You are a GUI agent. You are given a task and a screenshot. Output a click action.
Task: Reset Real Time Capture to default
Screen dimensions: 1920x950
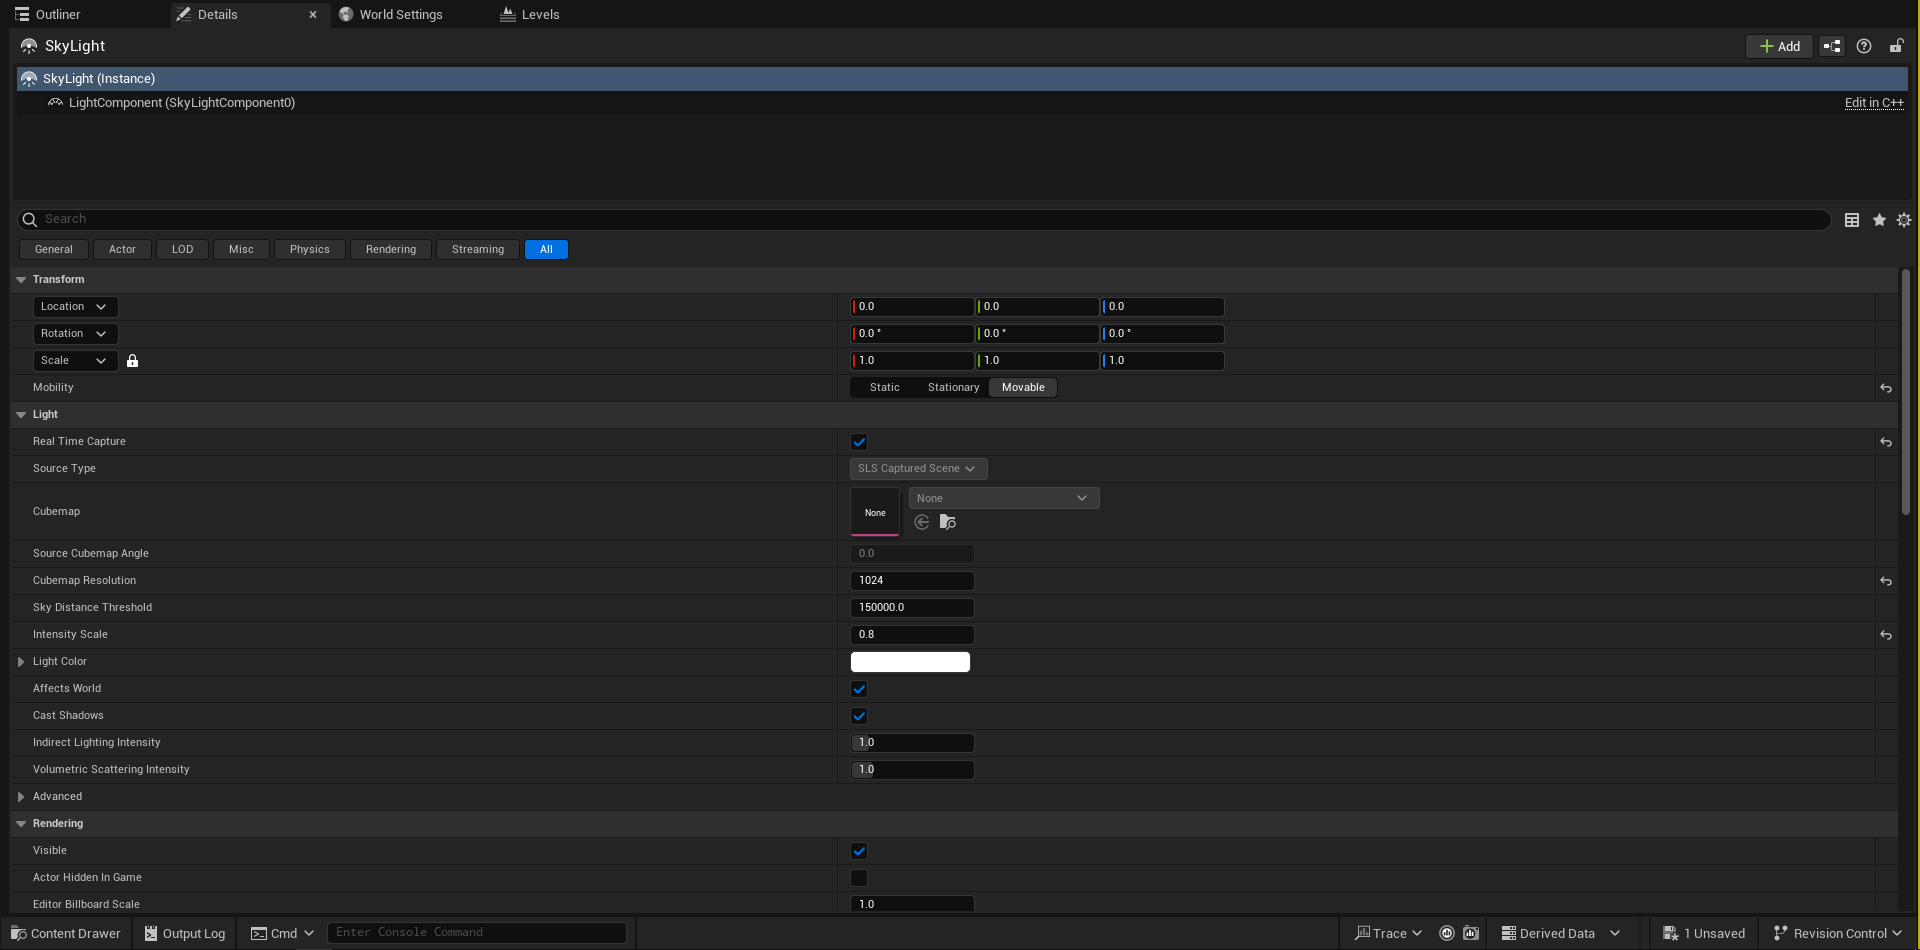coord(1886,442)
